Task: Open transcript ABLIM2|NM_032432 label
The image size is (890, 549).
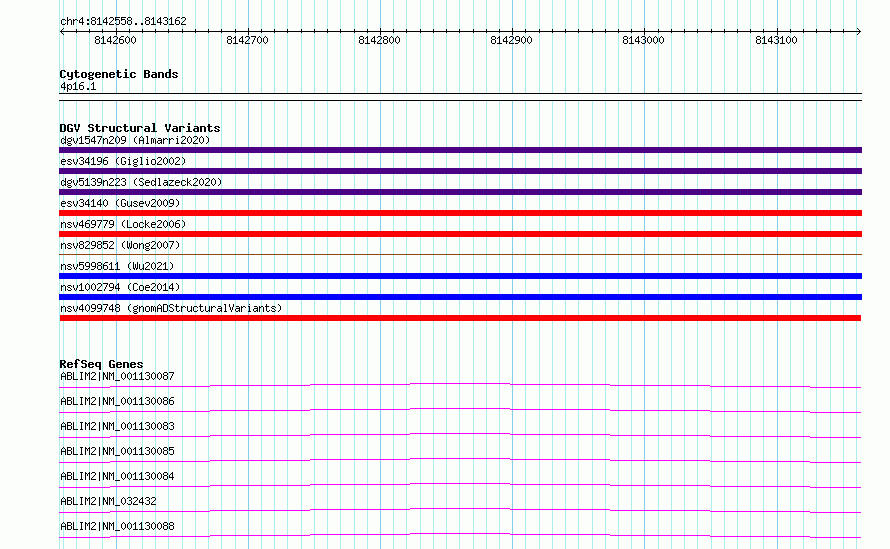Action: [x=108, y=501]
